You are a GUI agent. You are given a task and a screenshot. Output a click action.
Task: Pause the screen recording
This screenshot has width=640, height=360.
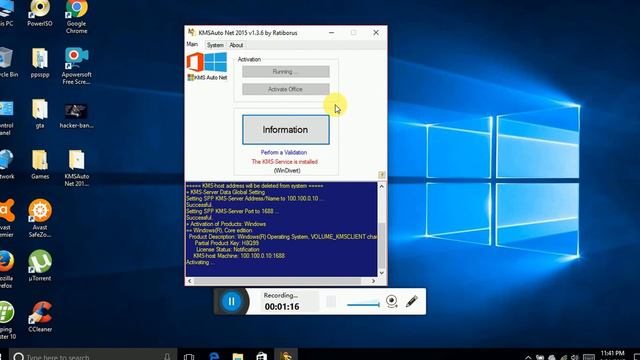(x=231, y=302)
